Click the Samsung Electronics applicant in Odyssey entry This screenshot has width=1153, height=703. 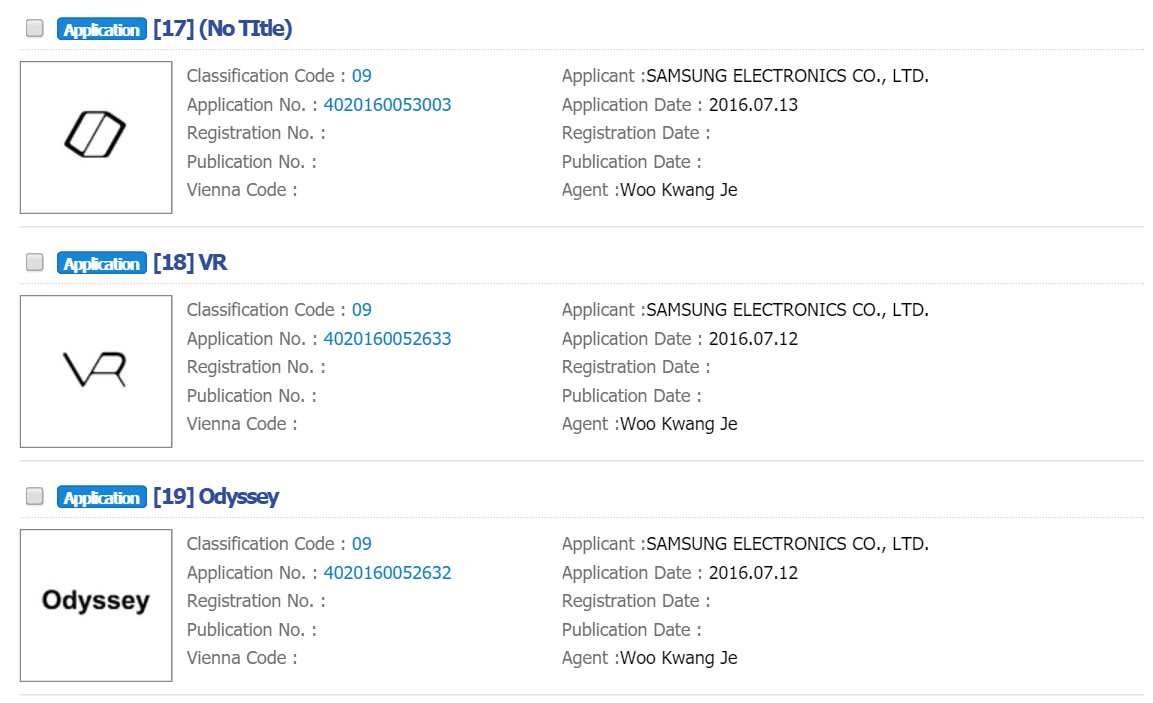[787, 544]
